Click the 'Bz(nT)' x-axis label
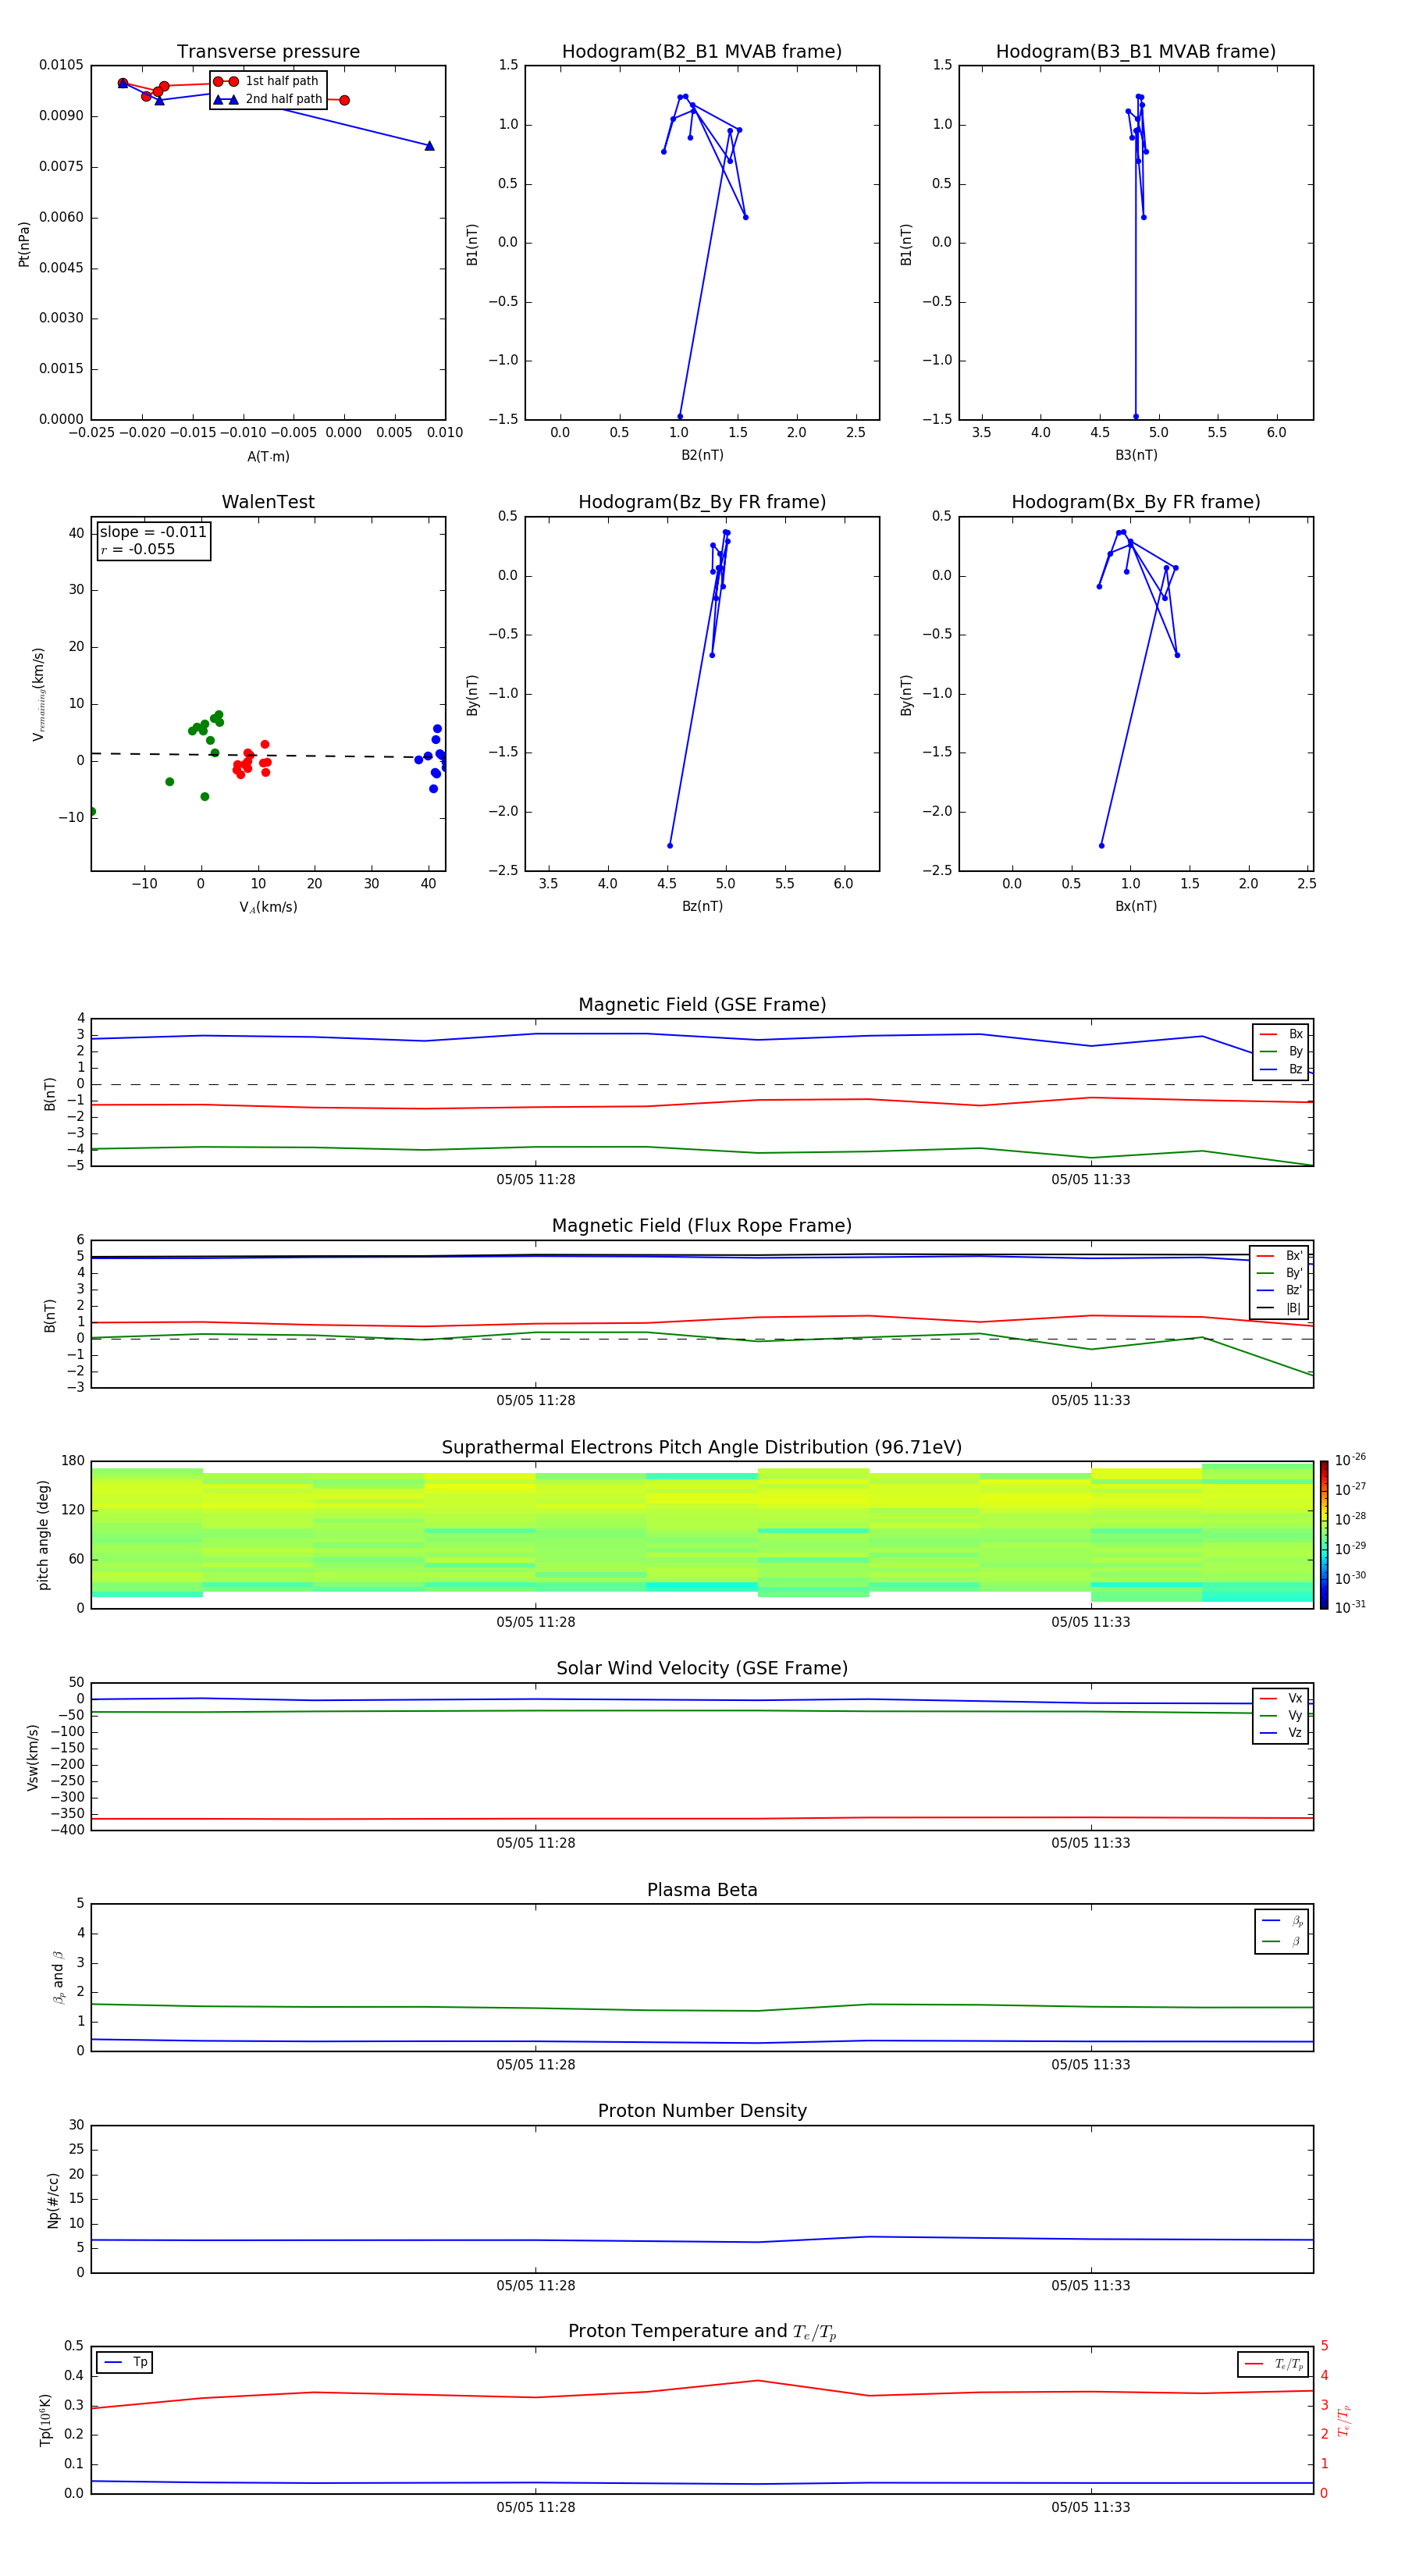The height and width of the screenshot is (2576, 1405). (x=702, y=906)
